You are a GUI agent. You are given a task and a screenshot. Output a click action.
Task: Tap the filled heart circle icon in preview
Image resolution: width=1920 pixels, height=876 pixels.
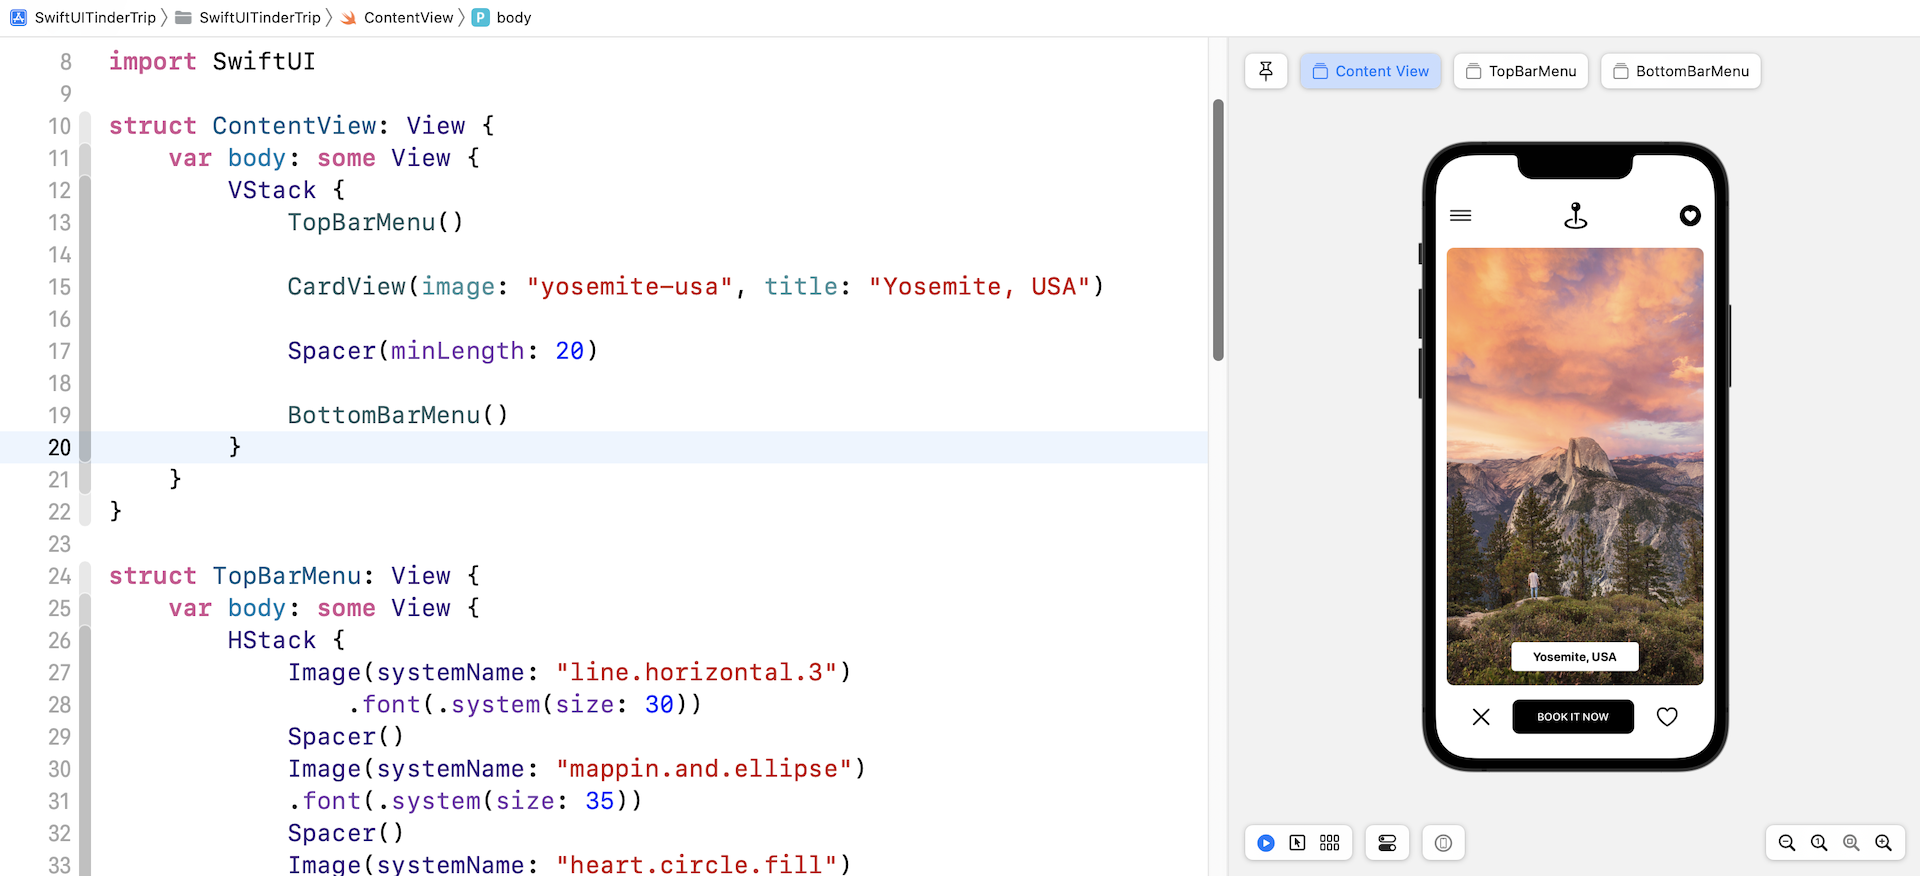click(1690, 216)
